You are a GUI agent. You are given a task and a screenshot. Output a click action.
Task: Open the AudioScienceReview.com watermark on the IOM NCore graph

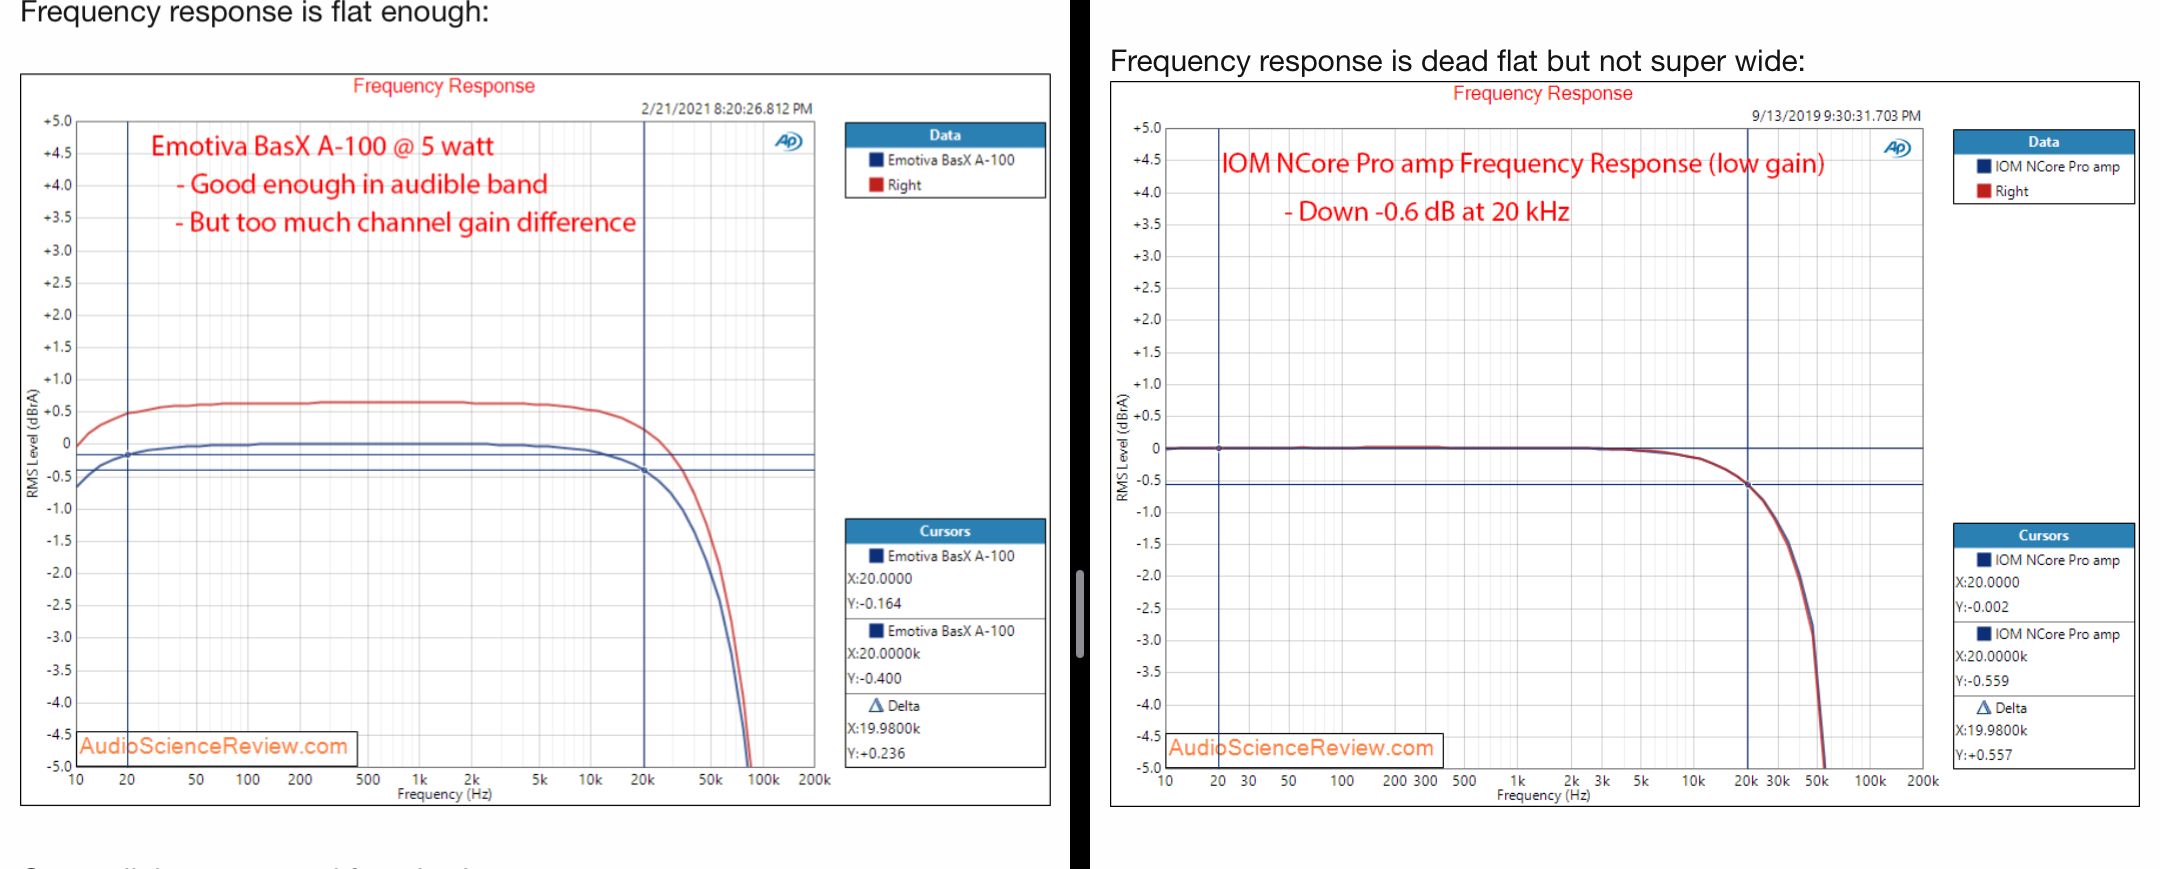(1302, 748)
